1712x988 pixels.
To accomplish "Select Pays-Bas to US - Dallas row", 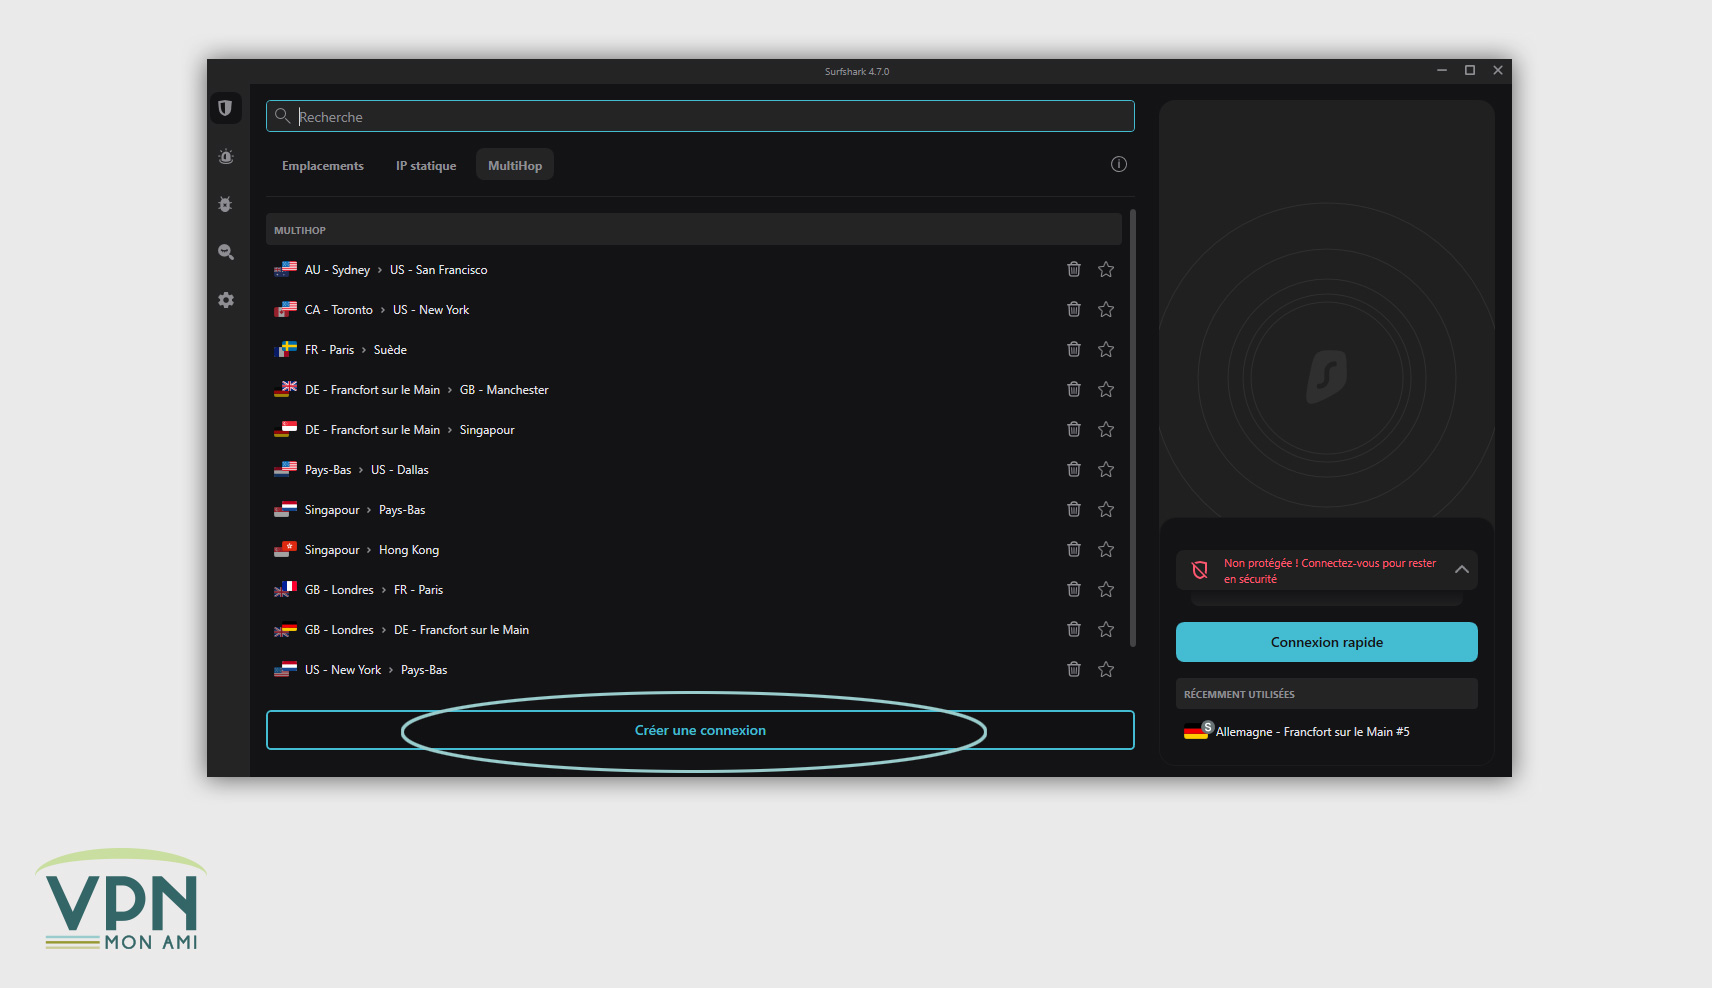I will click(x=694, y=469).
